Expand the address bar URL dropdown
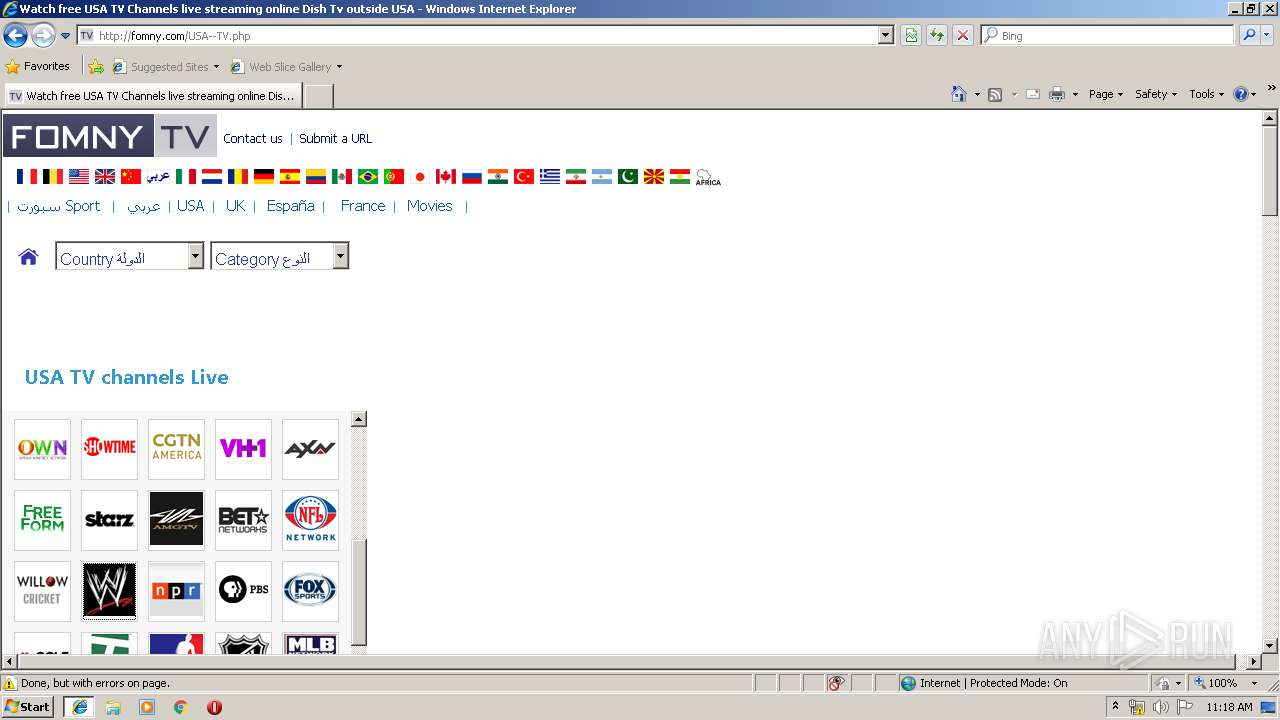The image size is (1280, 720). 886,35
